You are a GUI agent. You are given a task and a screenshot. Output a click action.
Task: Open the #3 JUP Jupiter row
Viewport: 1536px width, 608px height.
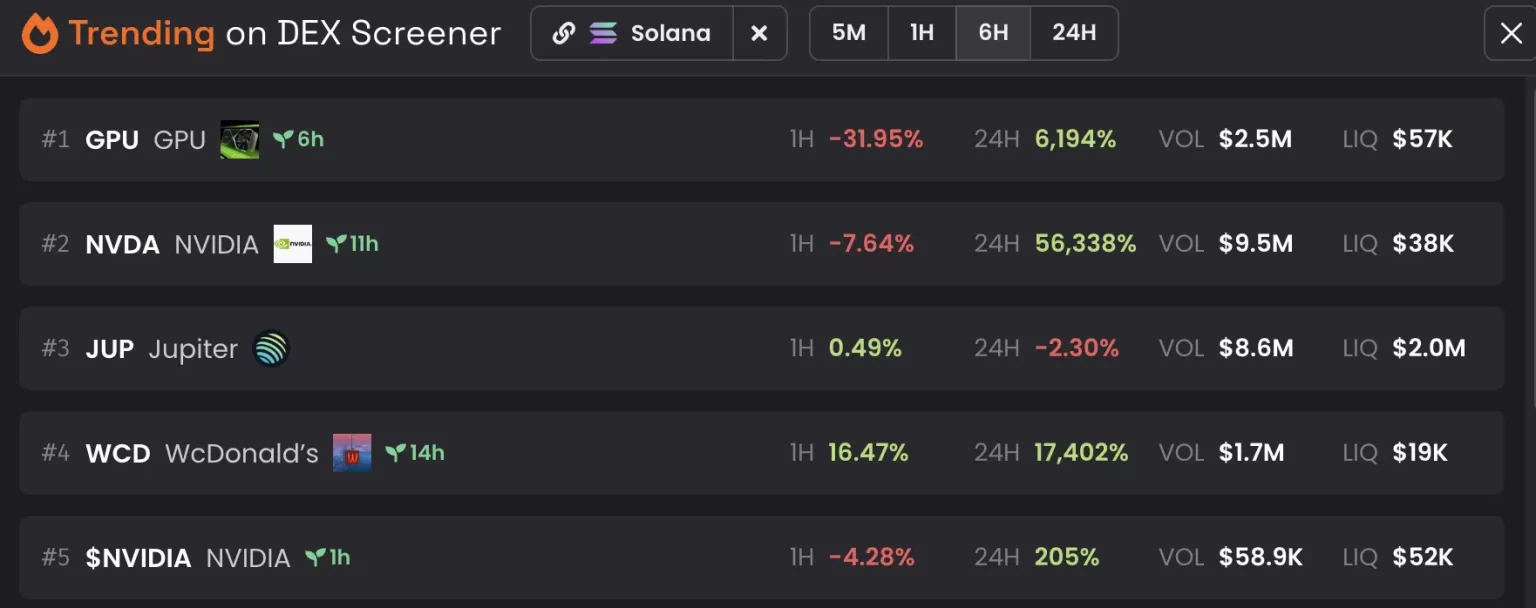(600, 348)
